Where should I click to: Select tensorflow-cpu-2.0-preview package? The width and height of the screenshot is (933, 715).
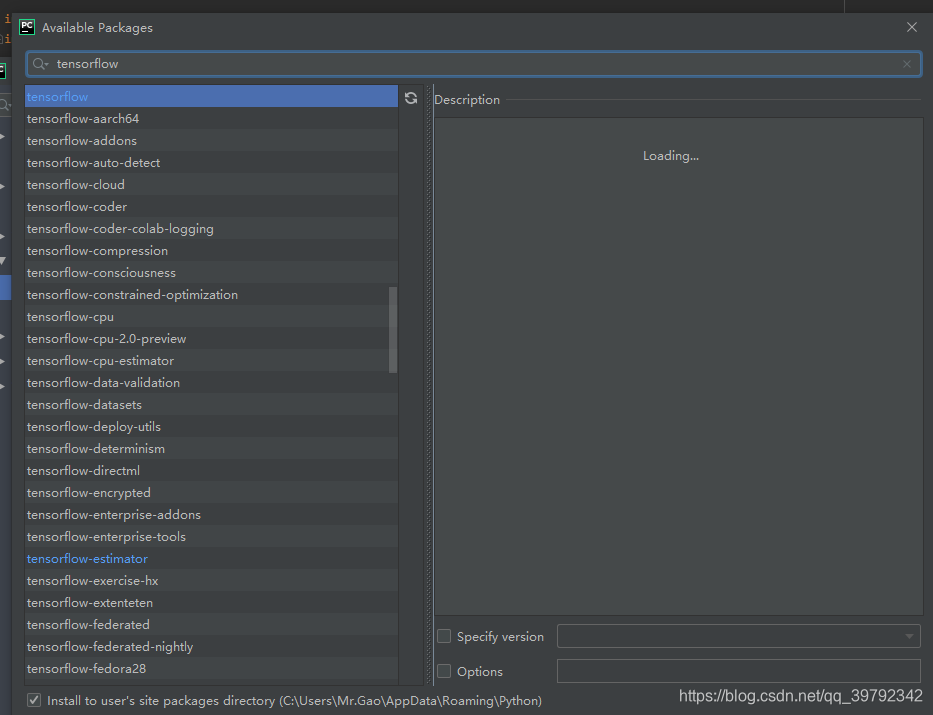click(211, 338)
